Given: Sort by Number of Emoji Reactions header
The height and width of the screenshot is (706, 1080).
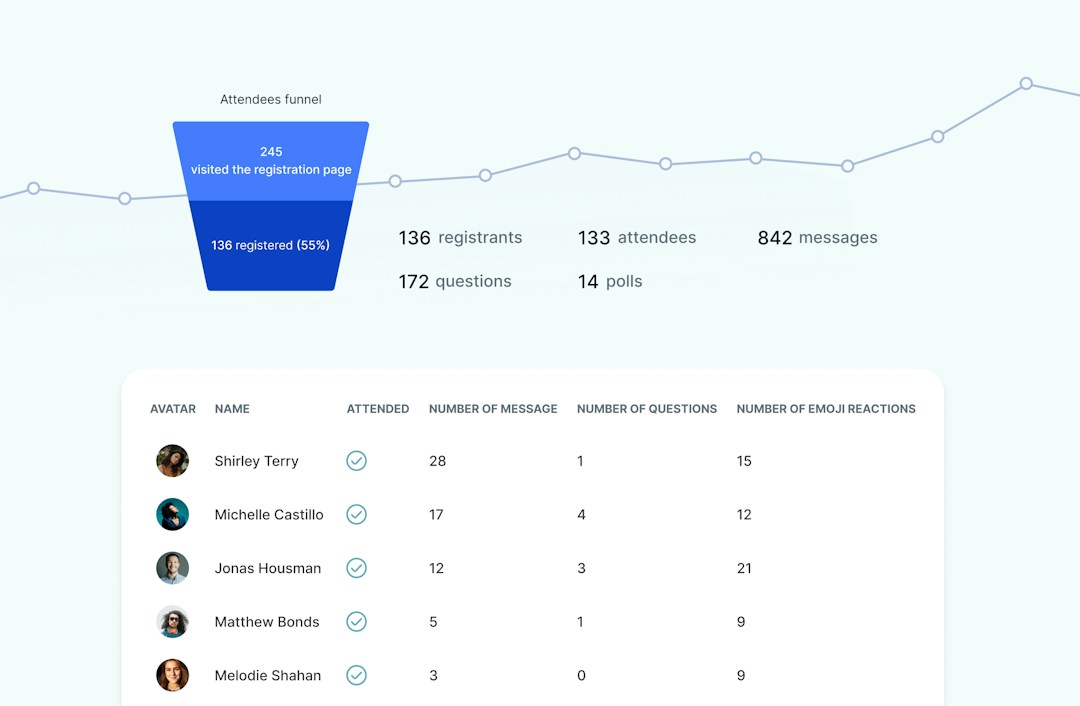Looking at the screenshot, I should coord(826,409).
